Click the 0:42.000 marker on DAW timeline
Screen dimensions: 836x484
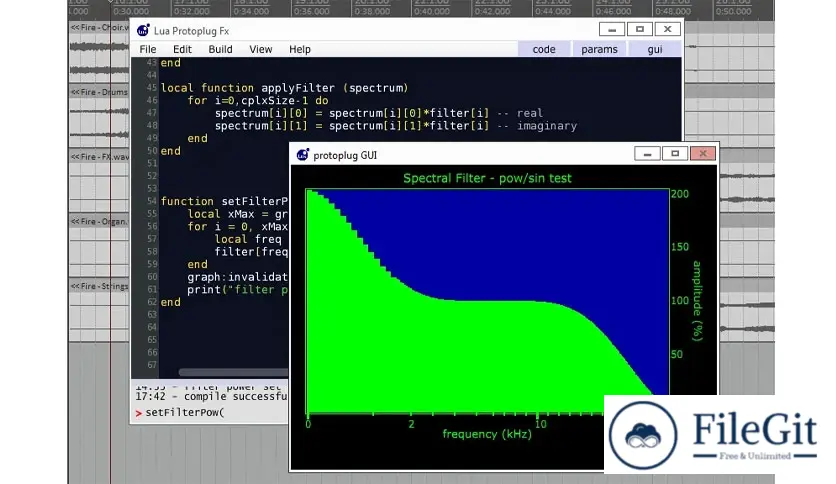click(493, 11)
